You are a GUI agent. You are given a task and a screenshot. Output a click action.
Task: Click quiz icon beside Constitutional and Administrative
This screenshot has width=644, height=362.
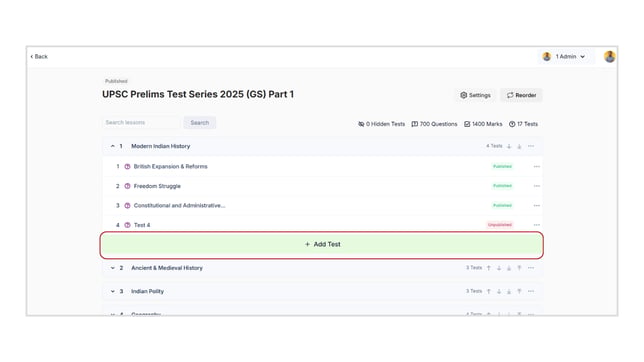[127, 205]
